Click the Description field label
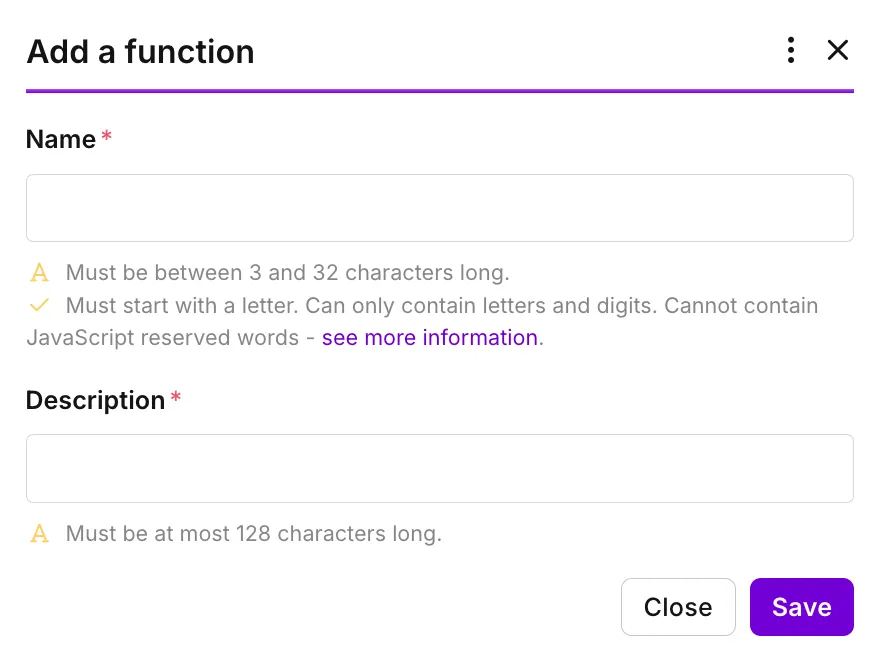Screen dimensions: 880x656 click(x=95, y=401)
